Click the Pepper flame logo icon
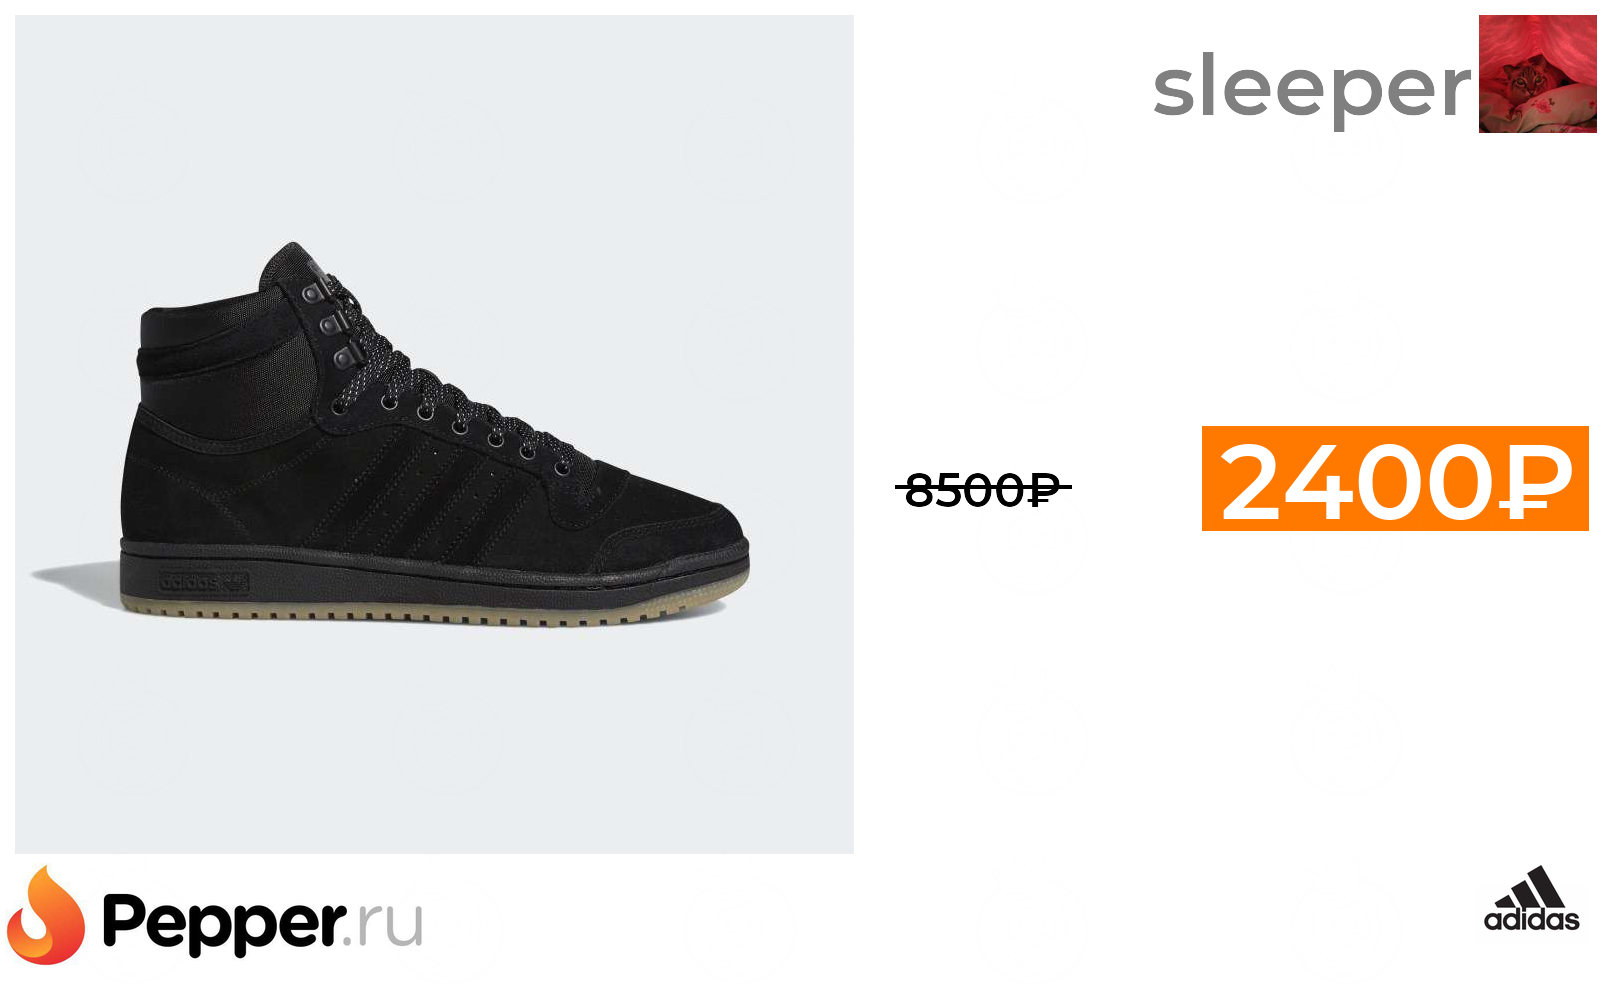1614x993 pixels. [46, 915]
